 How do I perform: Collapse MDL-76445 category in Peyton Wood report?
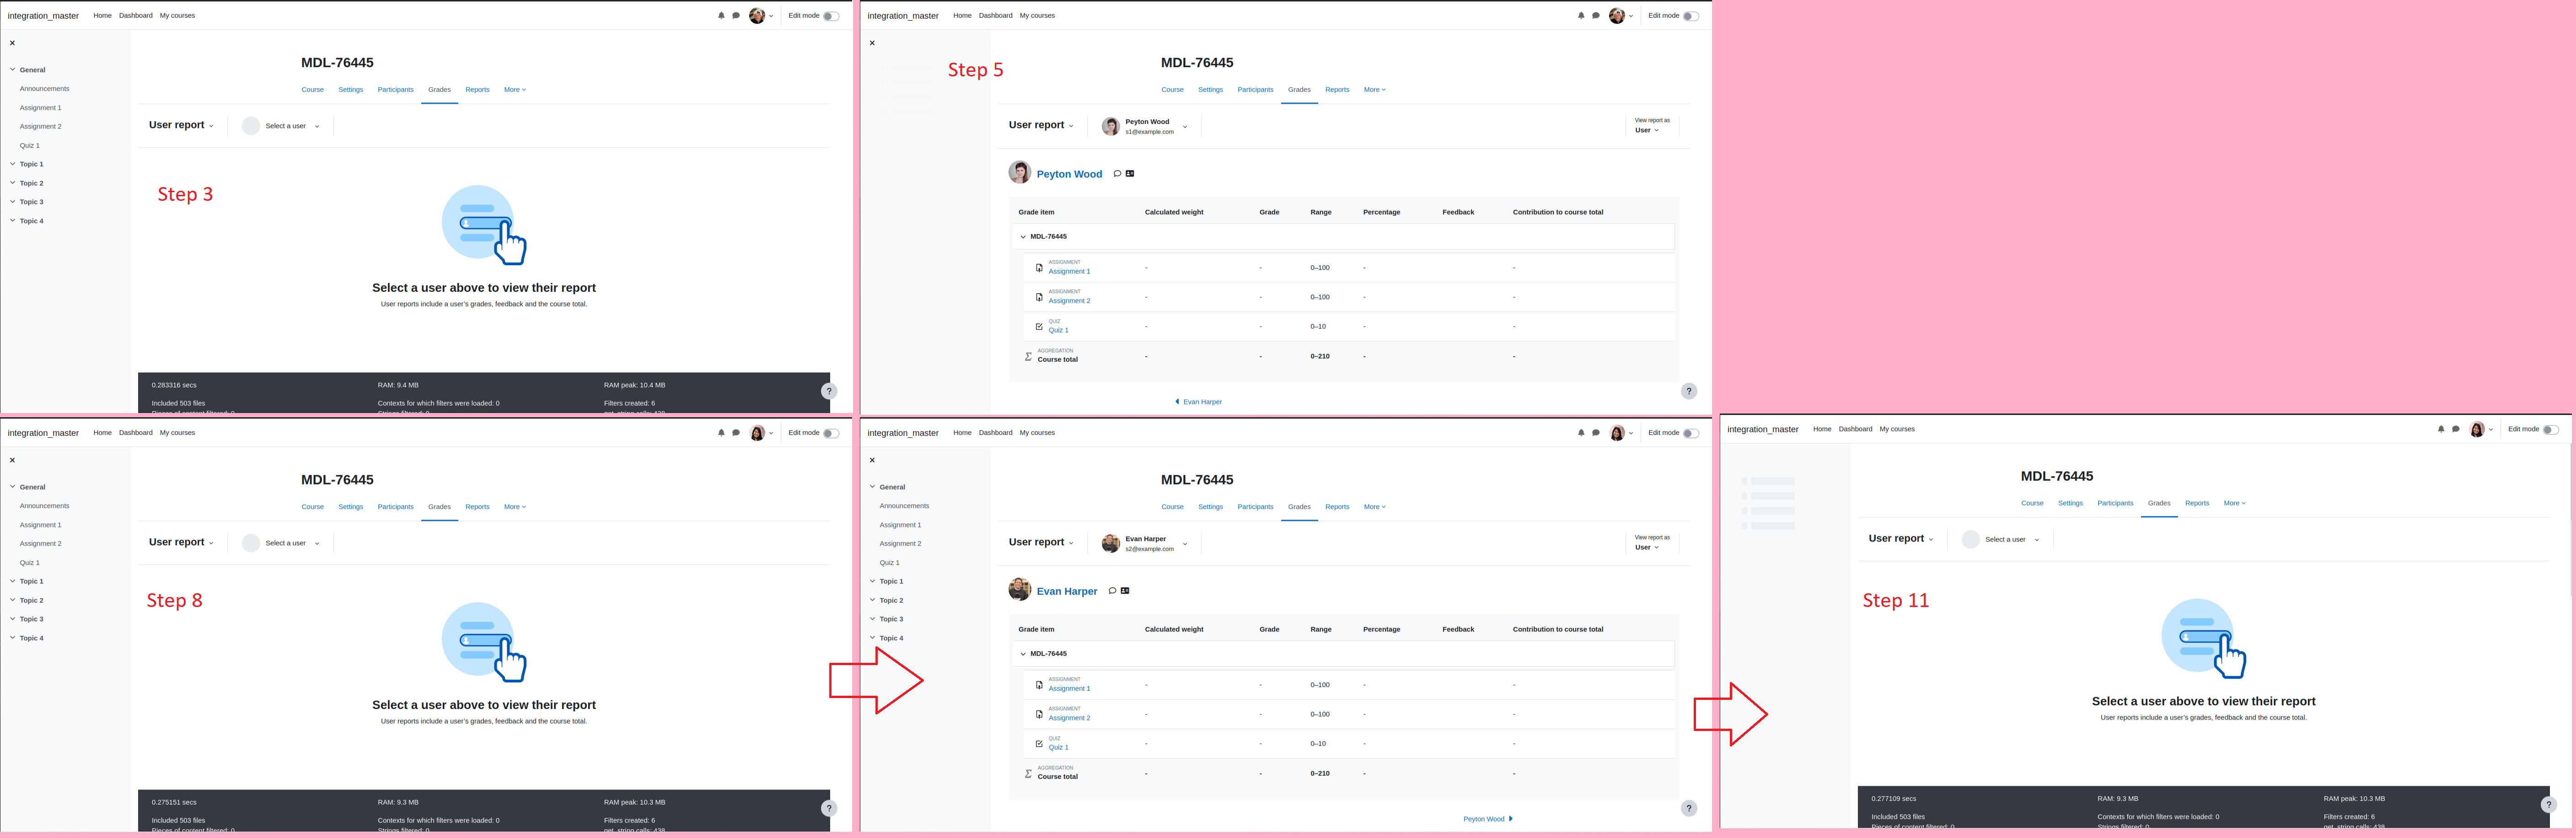pos(1023,237)
